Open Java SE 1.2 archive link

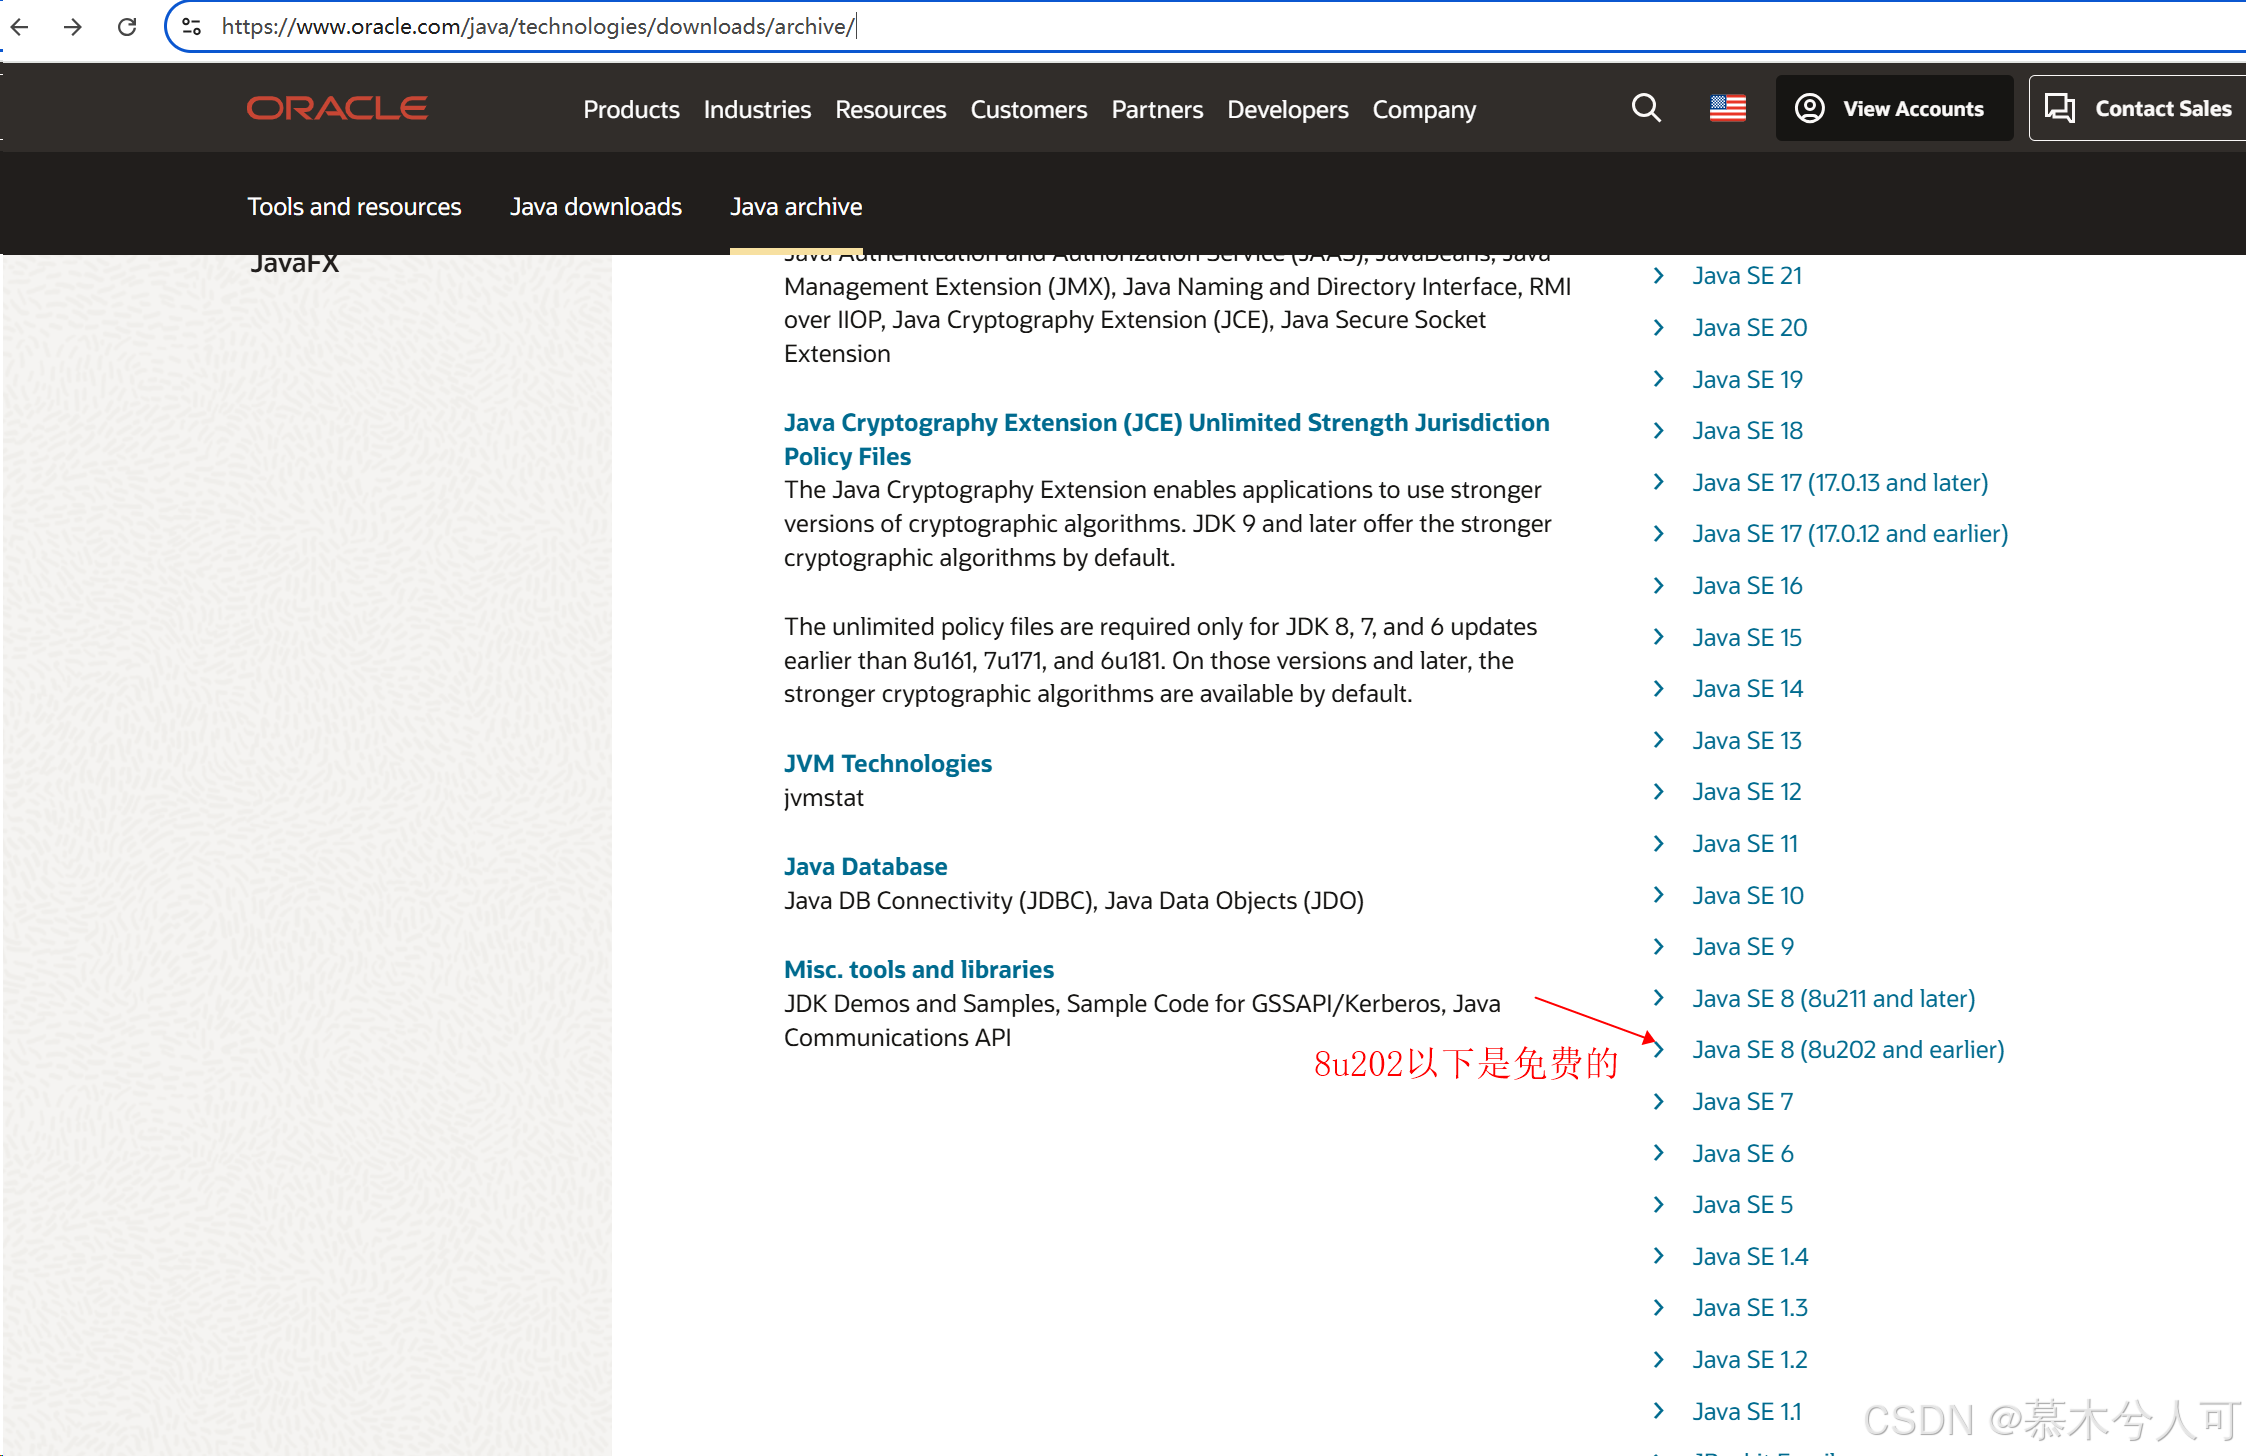1750,1359
